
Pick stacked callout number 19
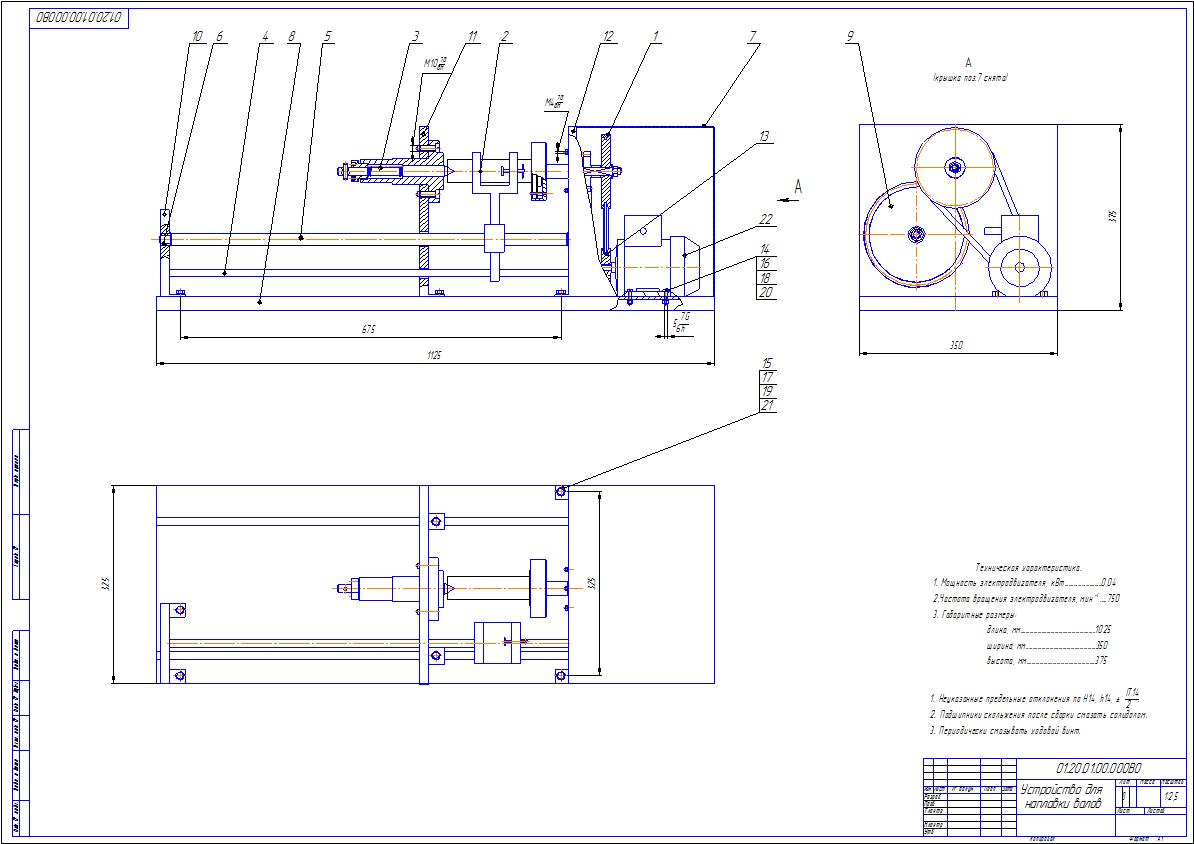pyautogui.click(x=768, y=392)
